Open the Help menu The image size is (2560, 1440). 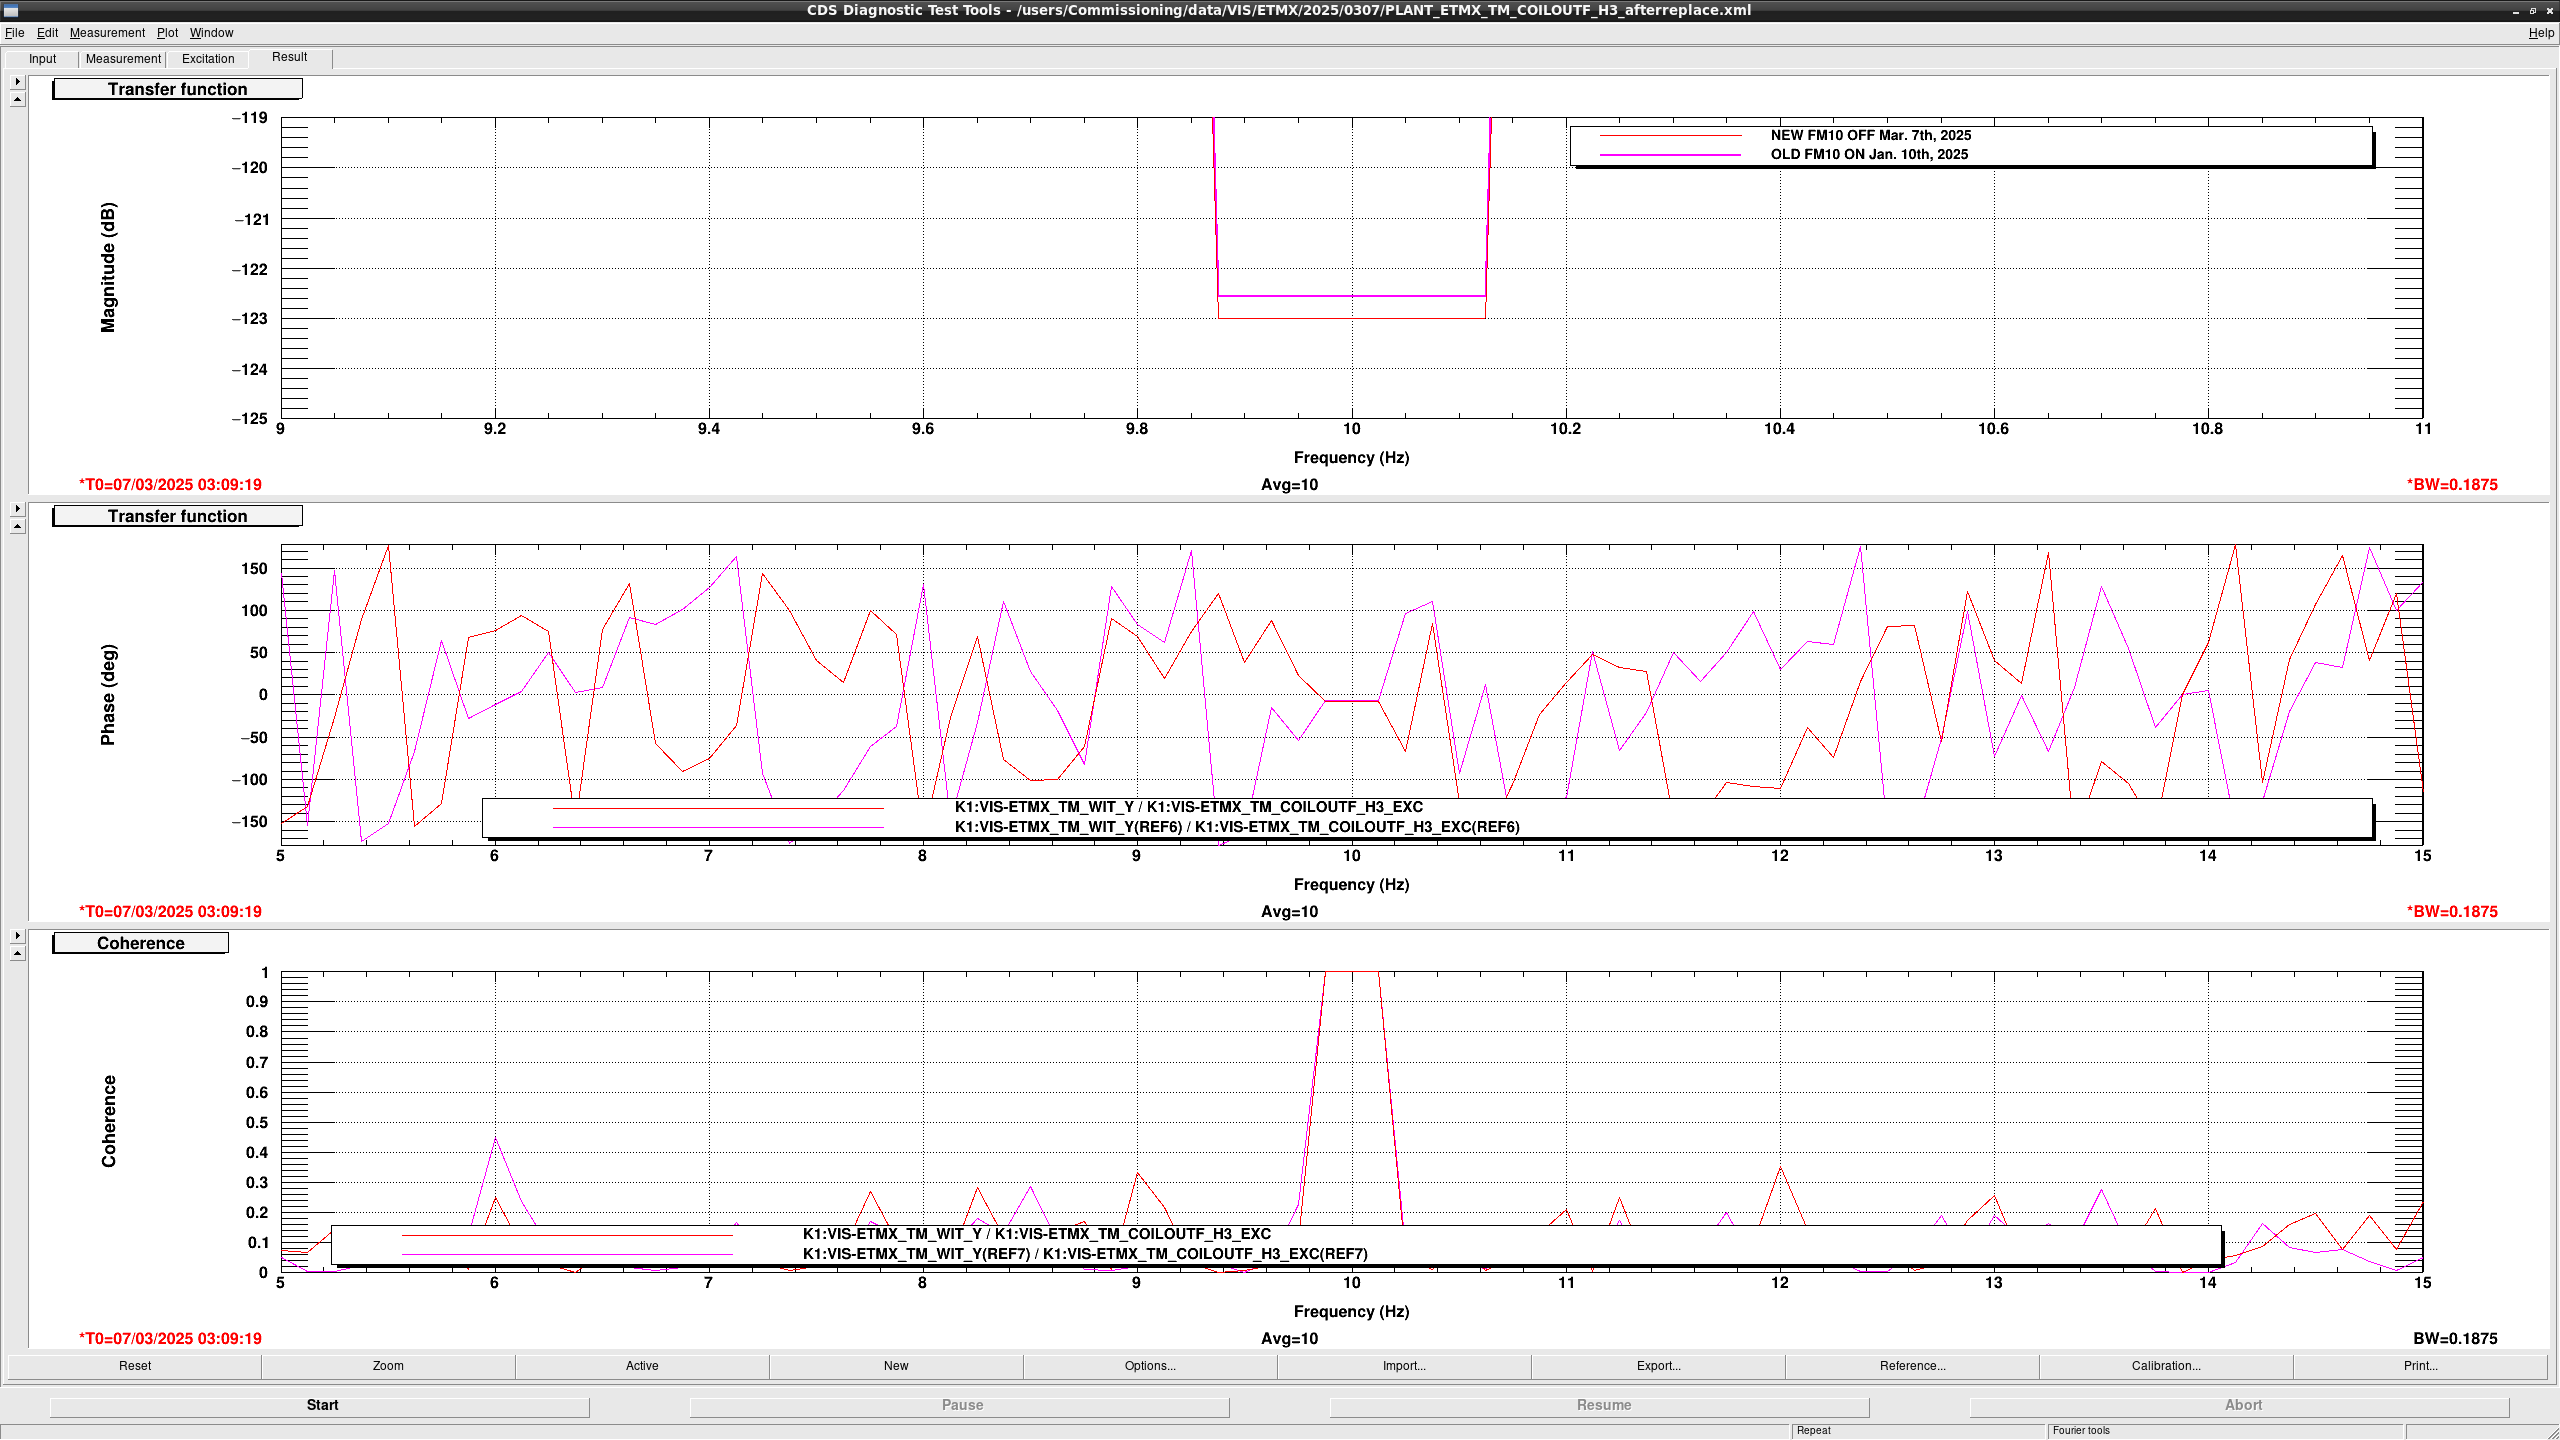pyautogui.click(x=2541, y=33)
